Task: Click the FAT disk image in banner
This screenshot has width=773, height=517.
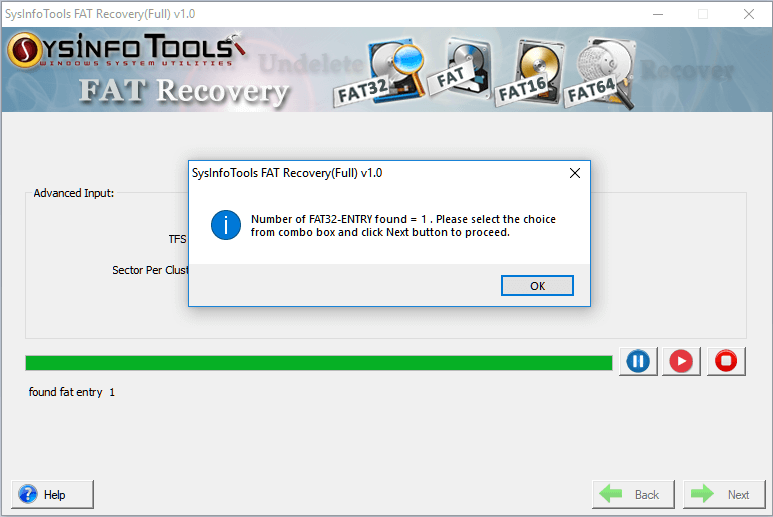Action: [x=458, y=69]
